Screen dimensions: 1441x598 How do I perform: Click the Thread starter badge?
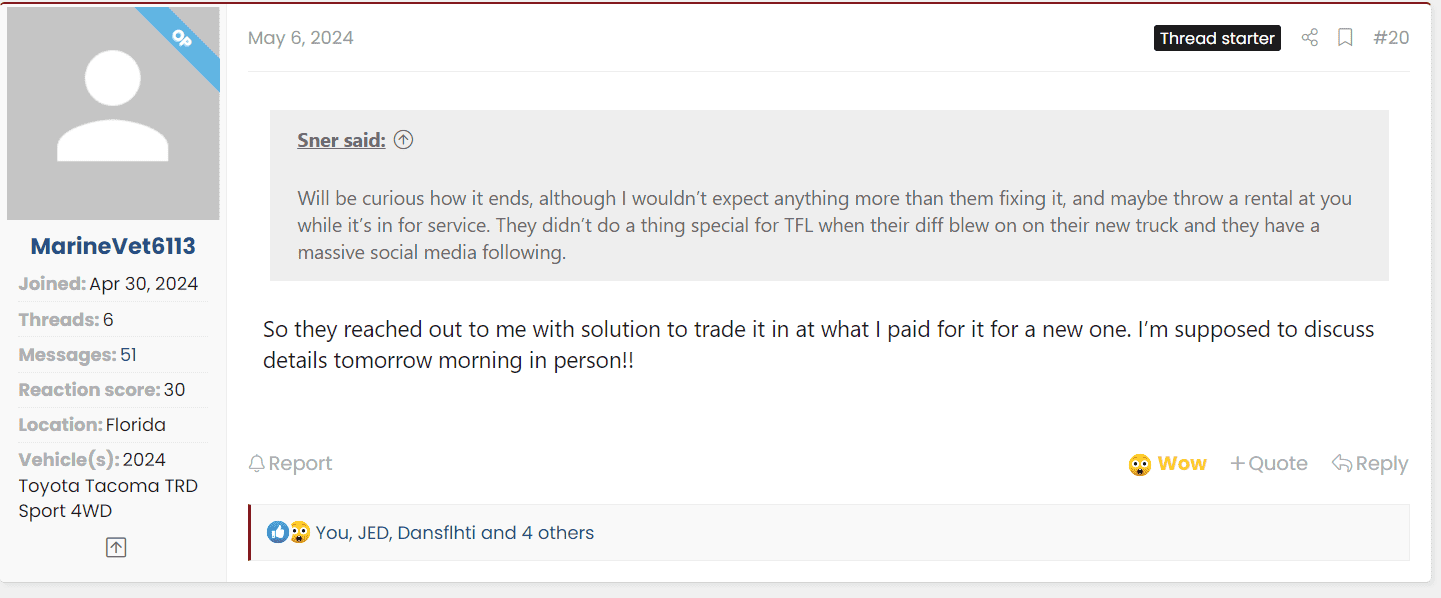click(x=1217, y=38)
